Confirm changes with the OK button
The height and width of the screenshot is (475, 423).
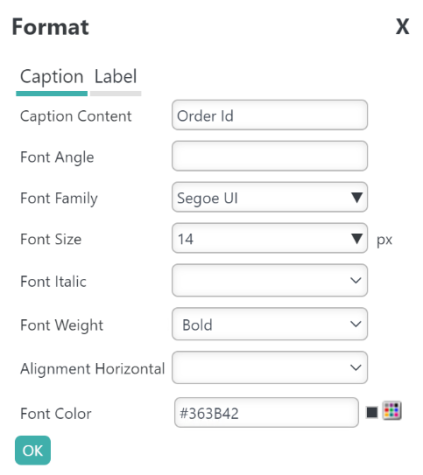(x=33, y=450)
